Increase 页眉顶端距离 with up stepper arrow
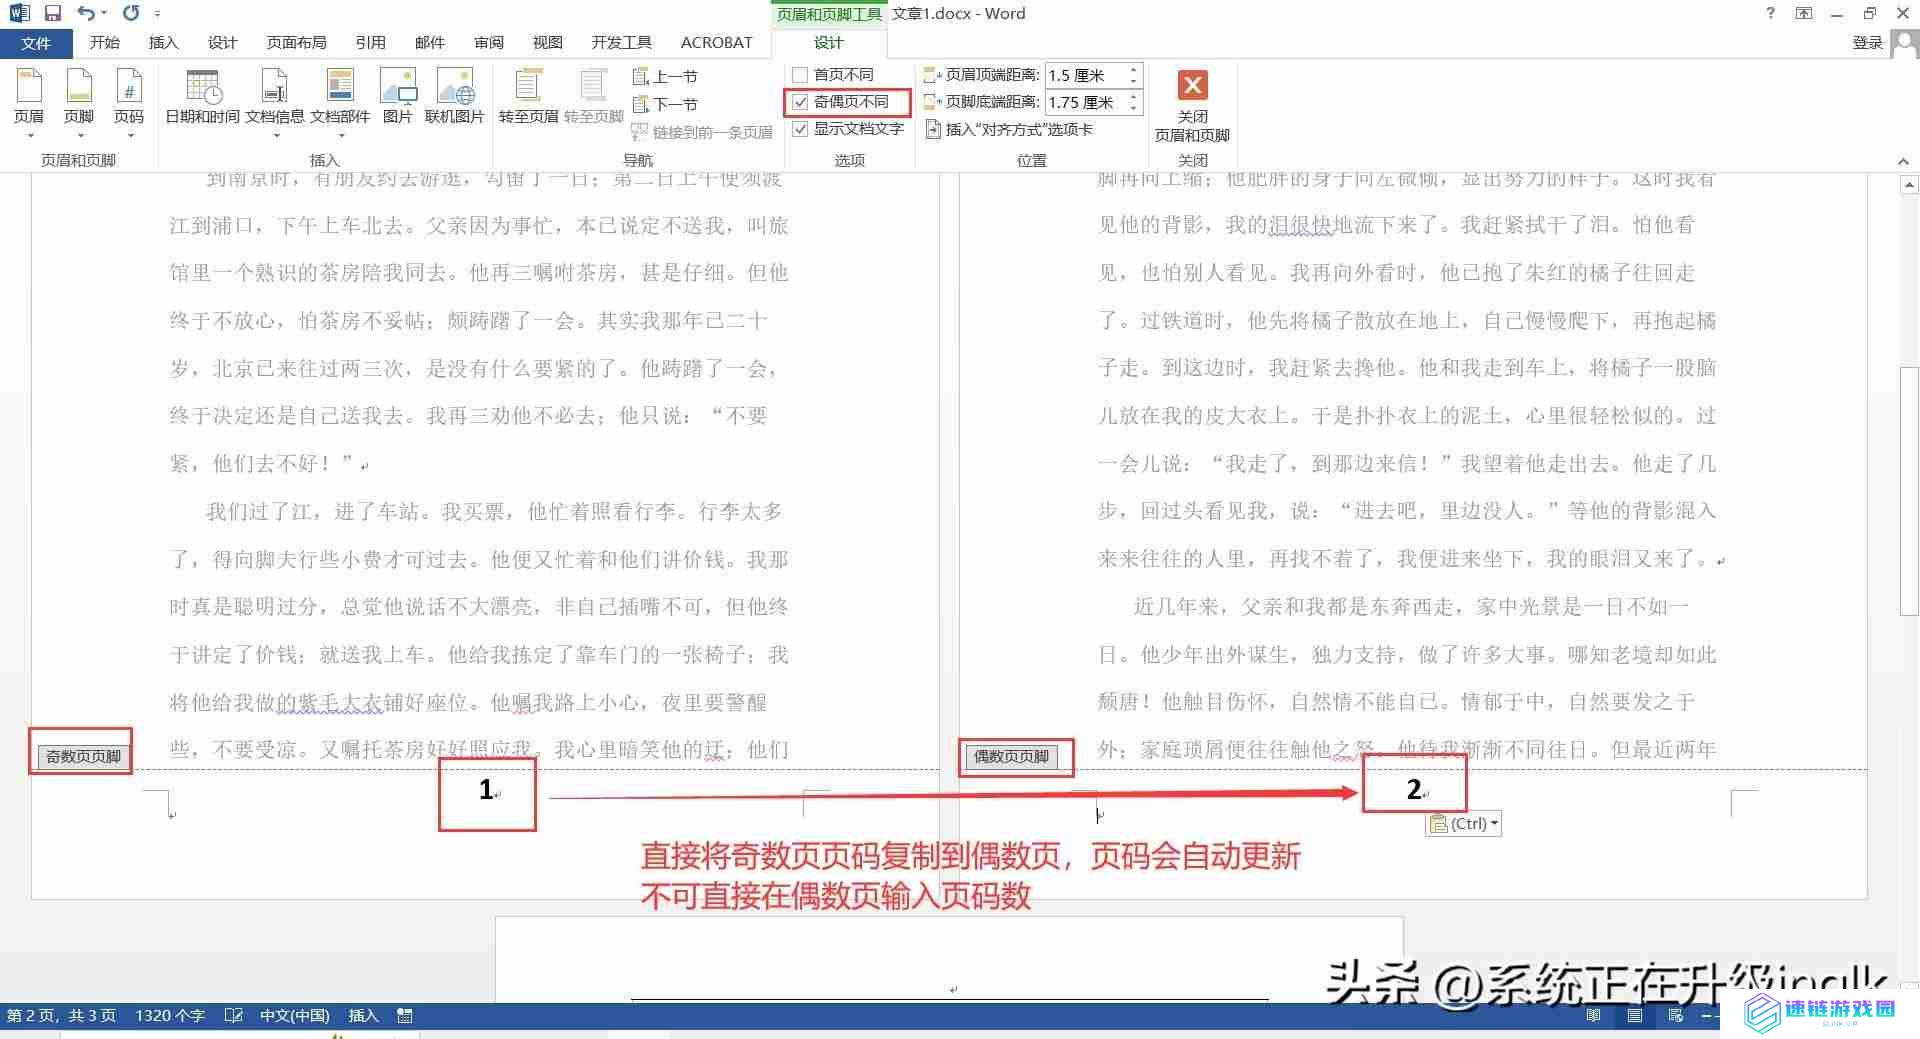 pyautogui.click(x=1133, y=70)
